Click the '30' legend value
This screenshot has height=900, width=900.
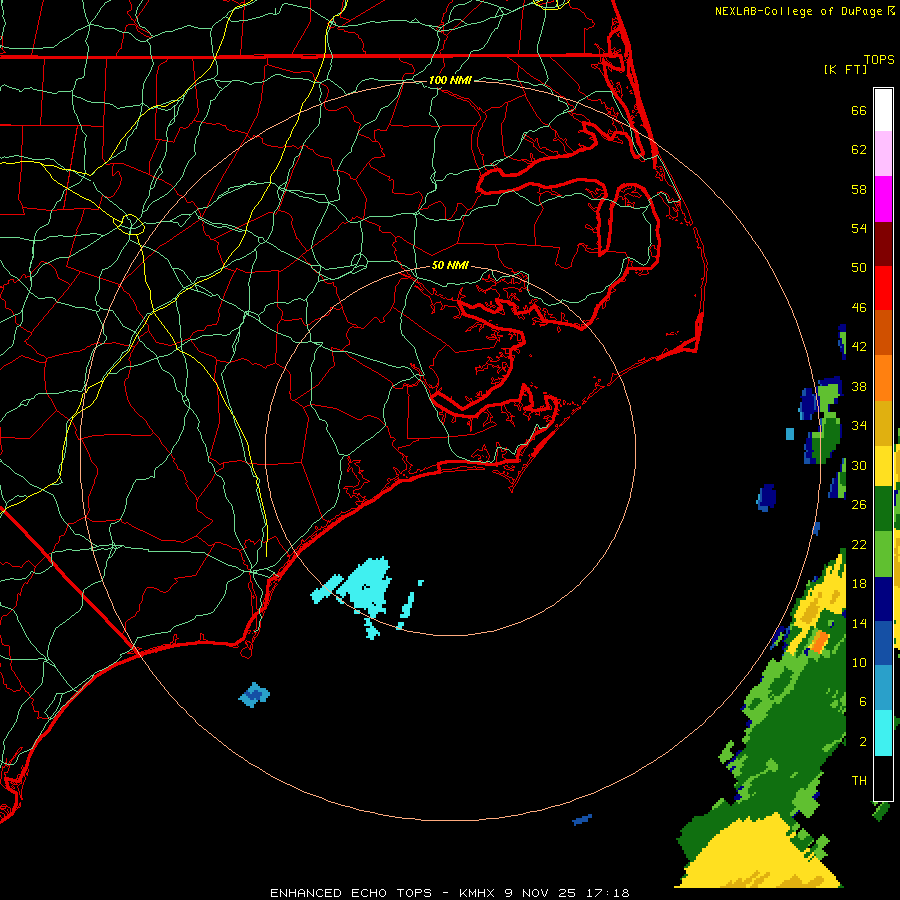[x=859, y=465]
